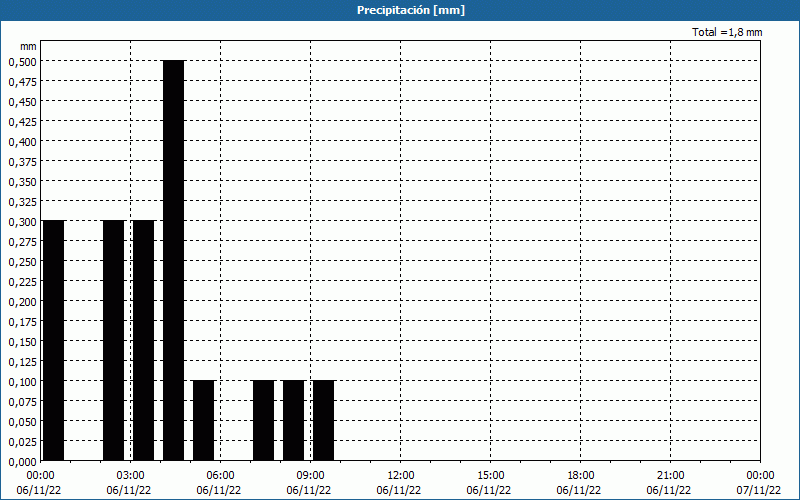Image resolution: width=800 pixels, height=500 pixels.
Task: Select the 0,025 axis label
Action: coord(22,442)
